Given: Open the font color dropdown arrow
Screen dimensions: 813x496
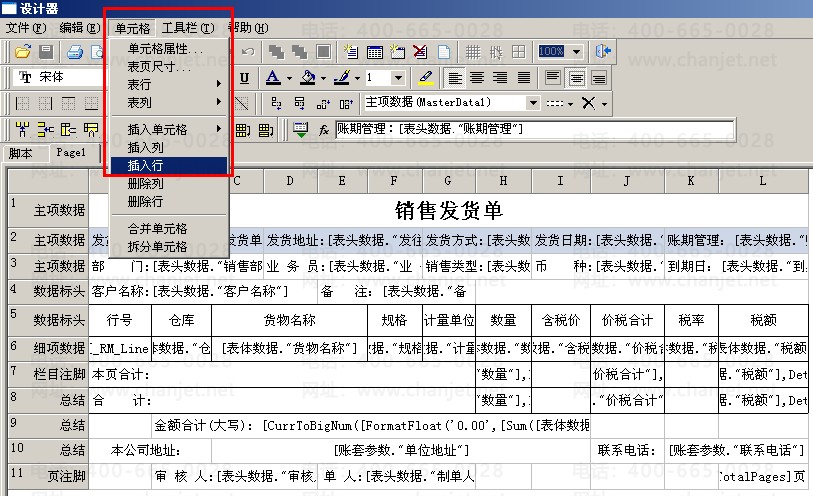Looking at the screenshot, I should 289,79.
